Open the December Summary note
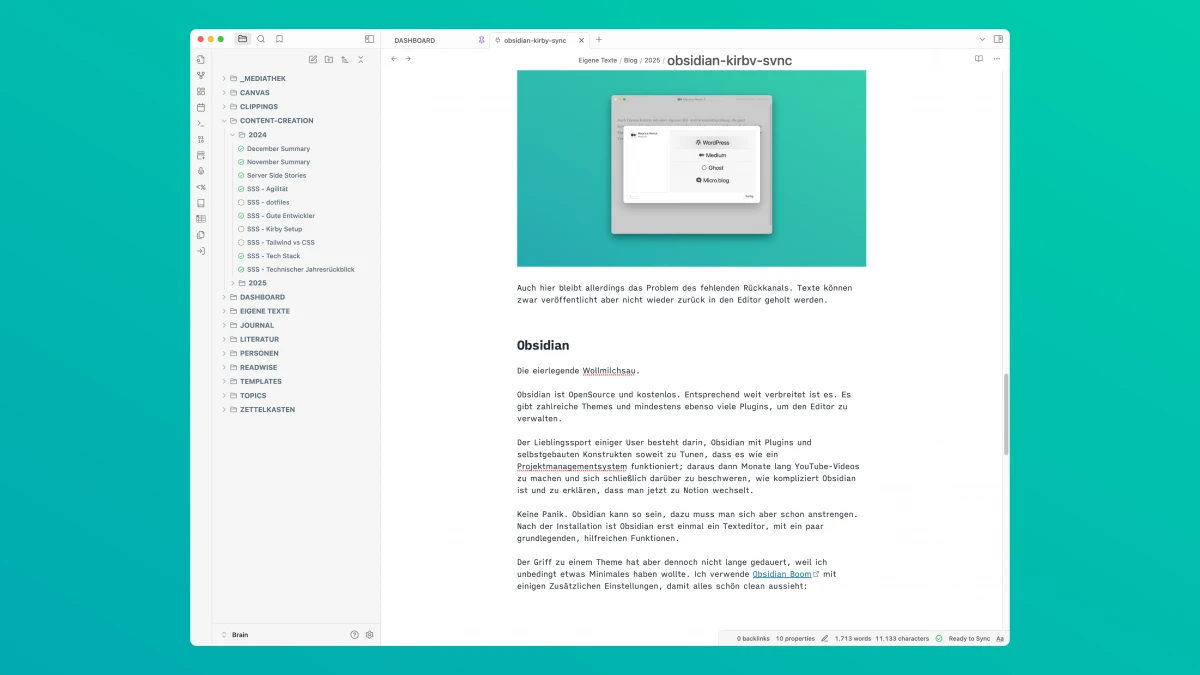 point(278,148)
